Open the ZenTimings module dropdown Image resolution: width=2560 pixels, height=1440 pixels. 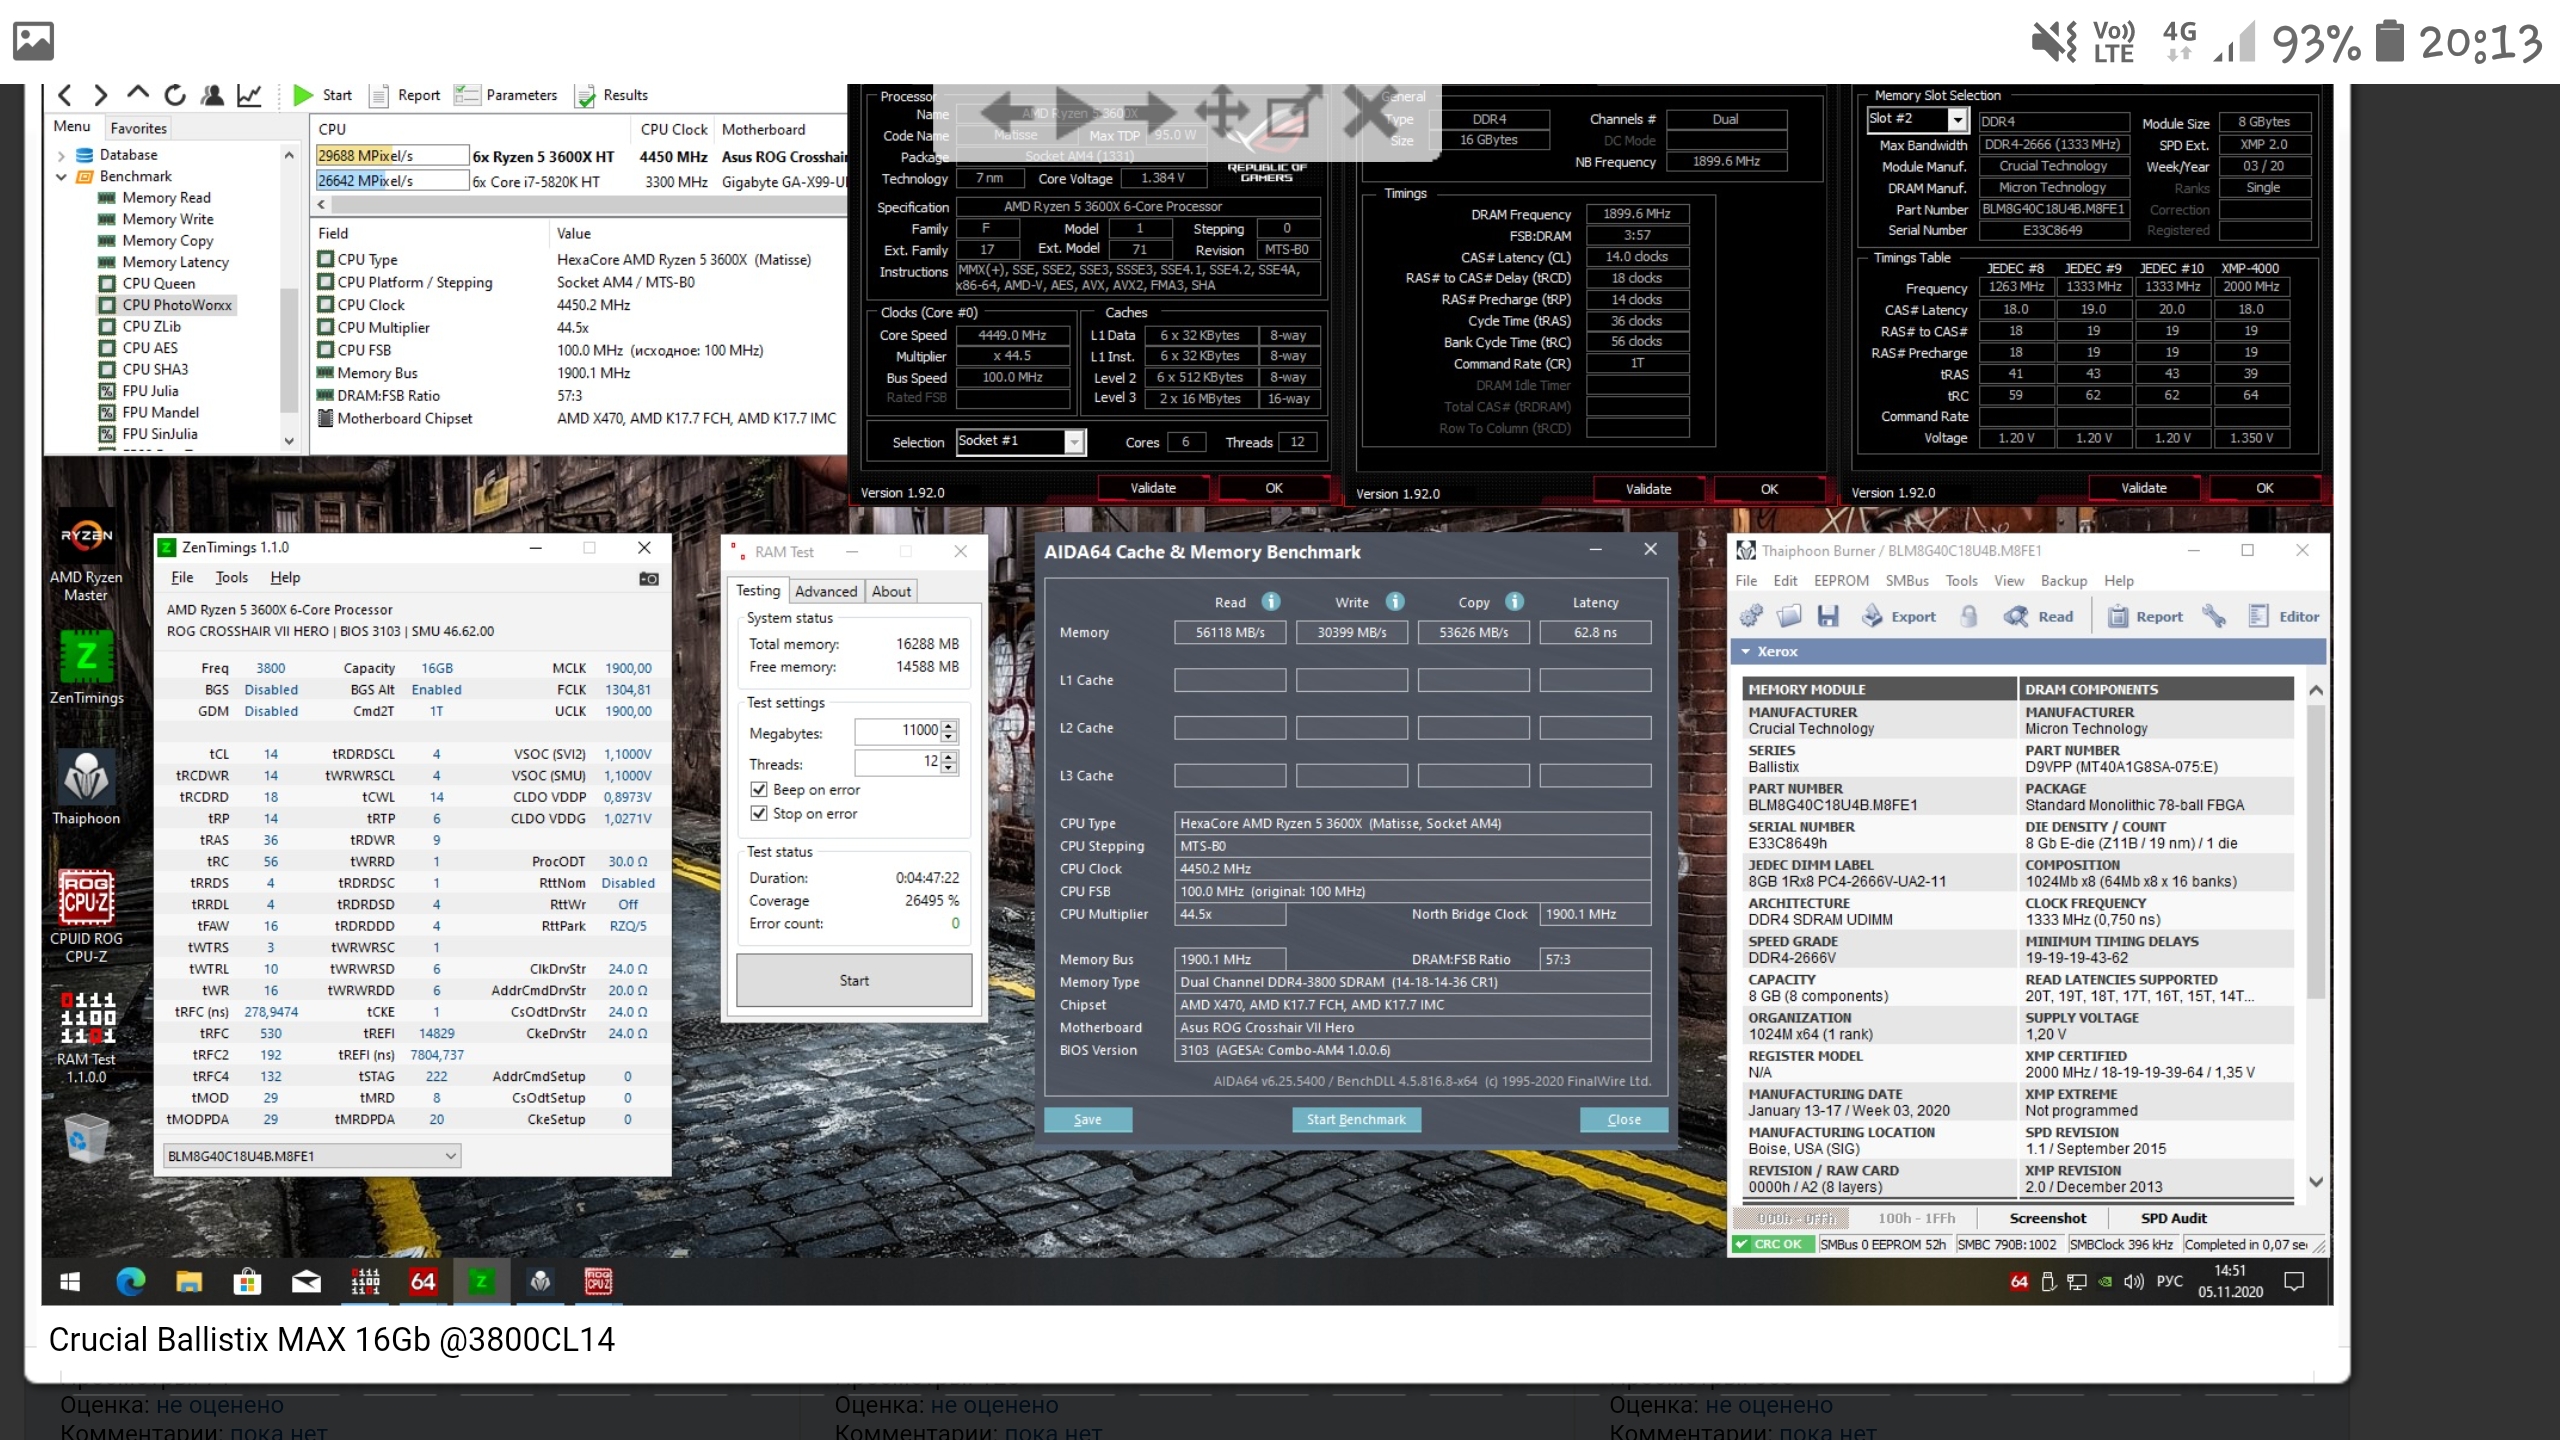point(450,1156)
